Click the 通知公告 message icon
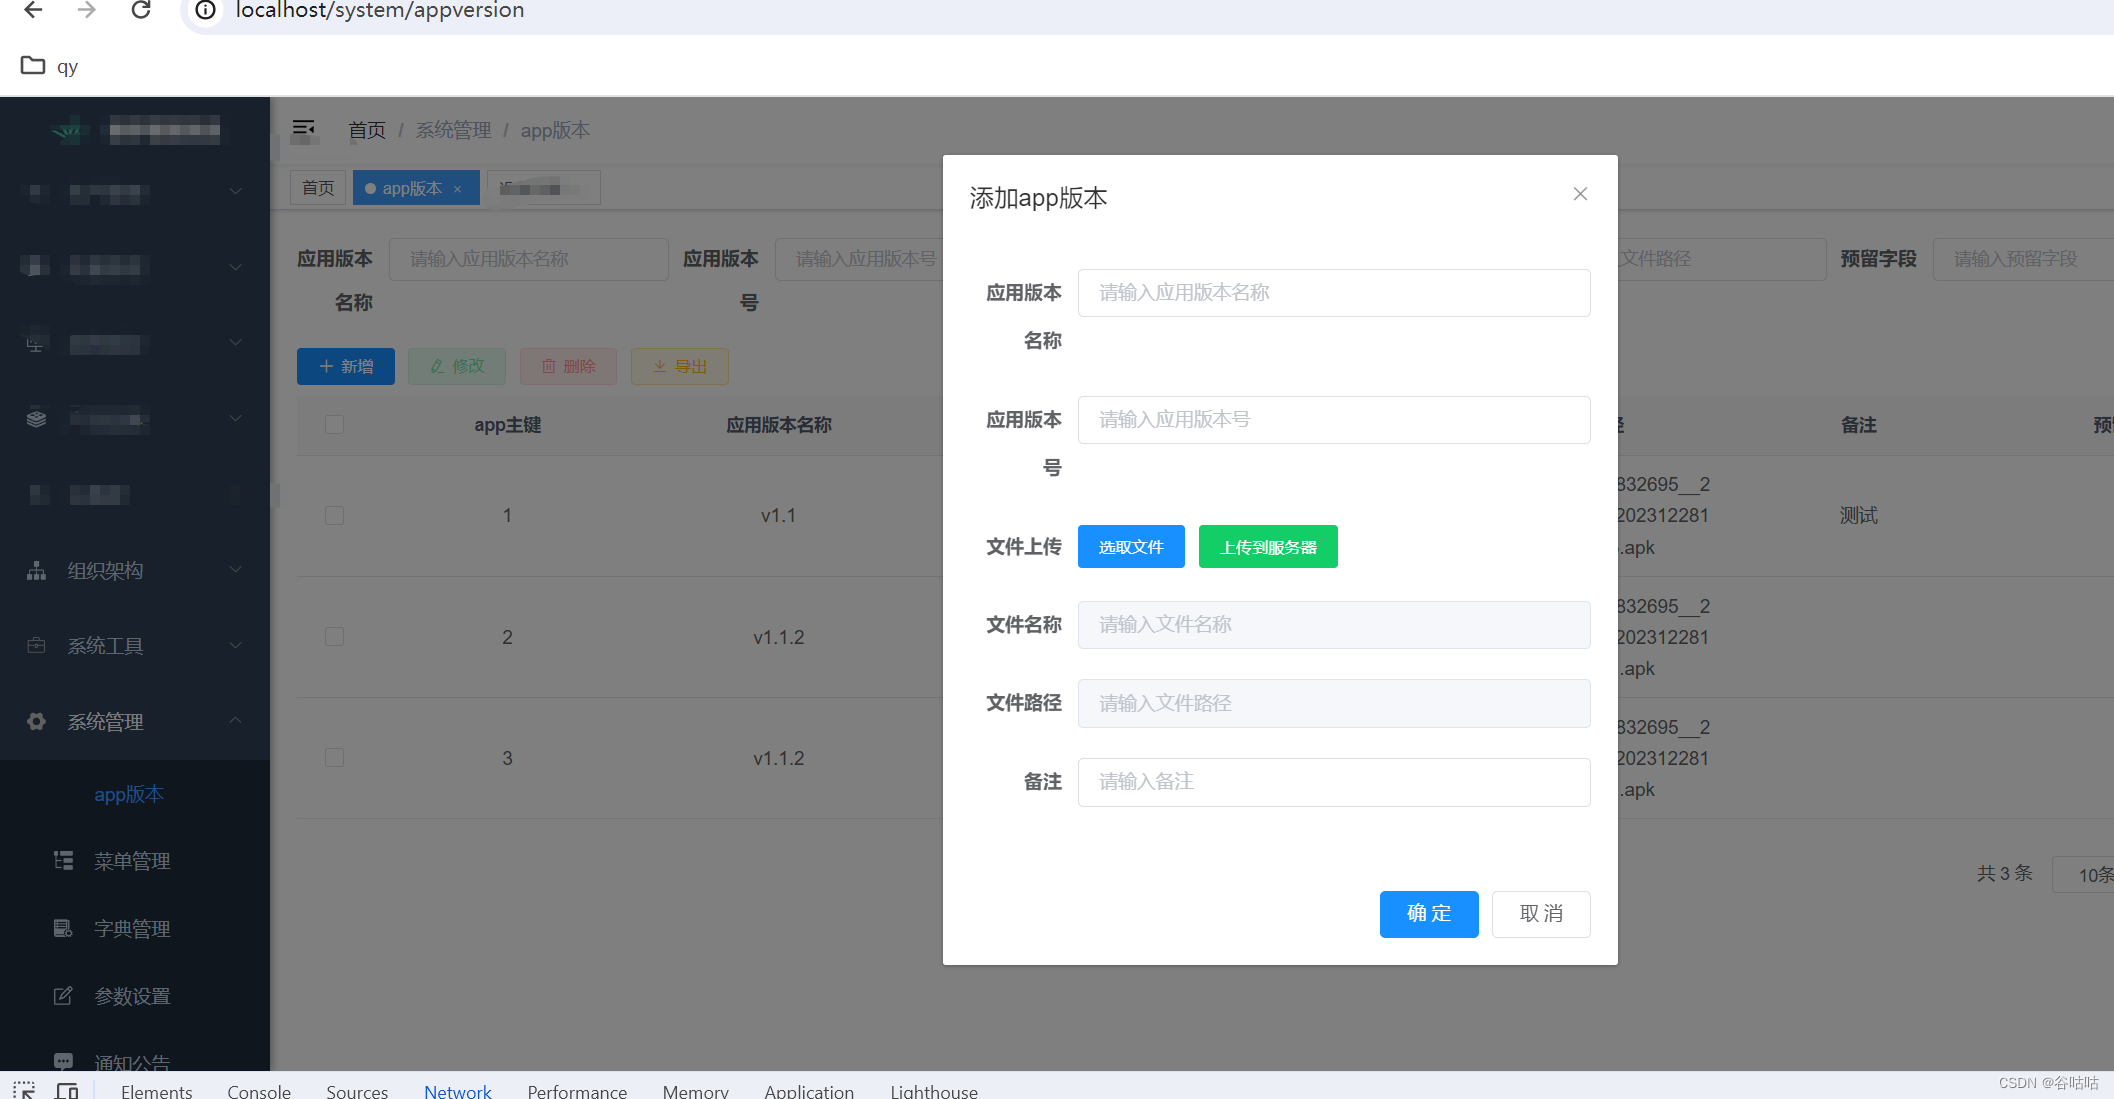Screen dimensions: 2114x1099 [x=63, y=1060]
